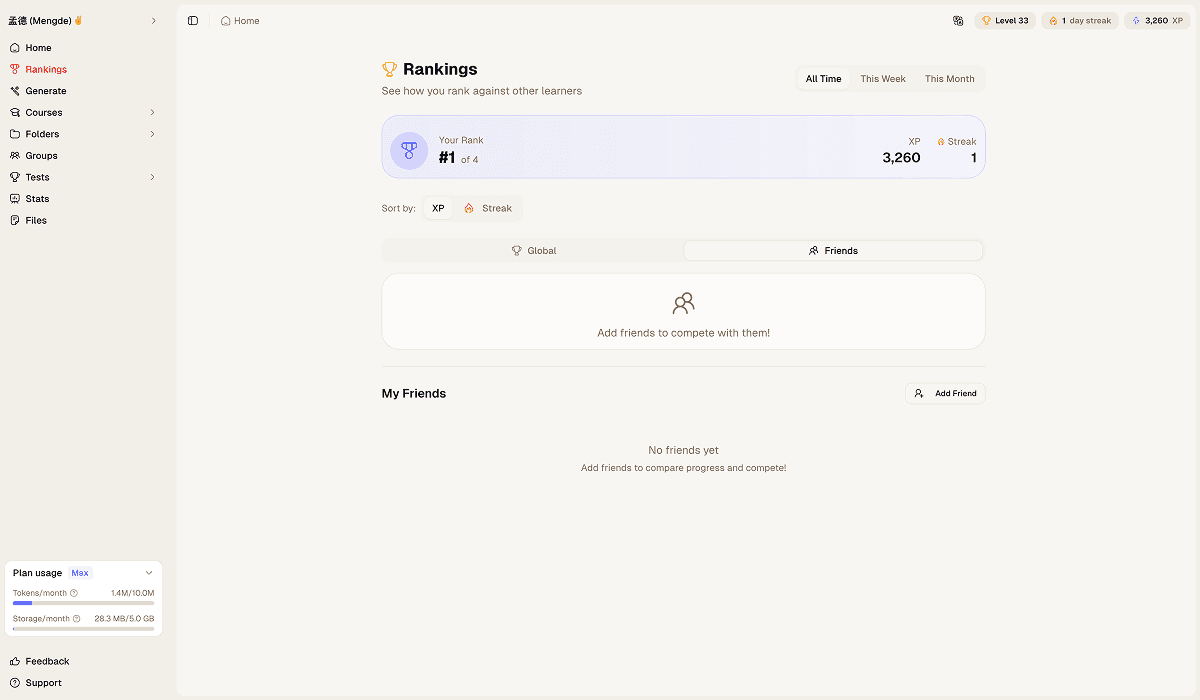Click the Files icon in the sidebar
The height and width of the screenshot is (700, 1200).
coord(14,220)
